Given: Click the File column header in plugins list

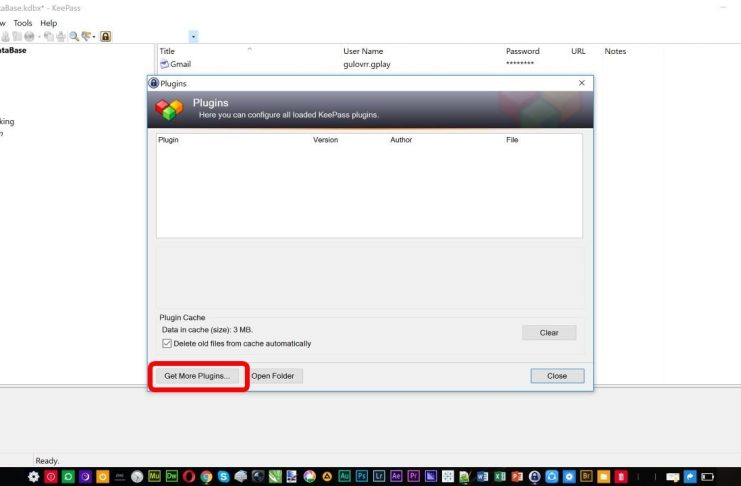Looking at the screenshot, I should (512, 139).
